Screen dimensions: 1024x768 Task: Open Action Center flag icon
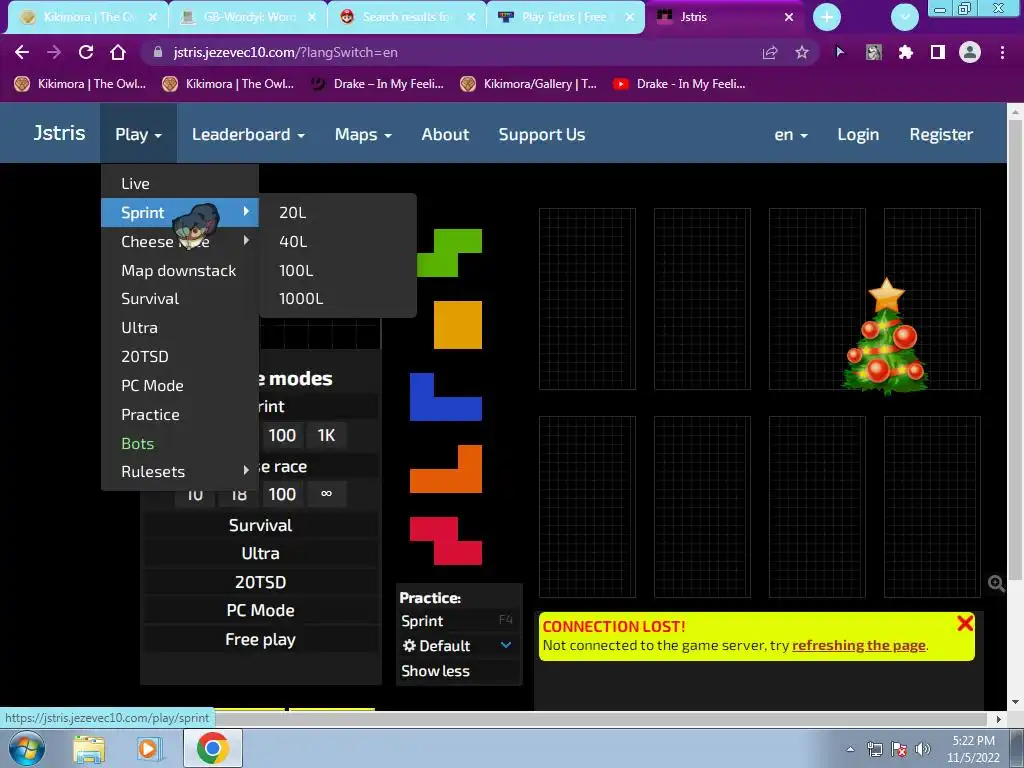click(899, 749)
